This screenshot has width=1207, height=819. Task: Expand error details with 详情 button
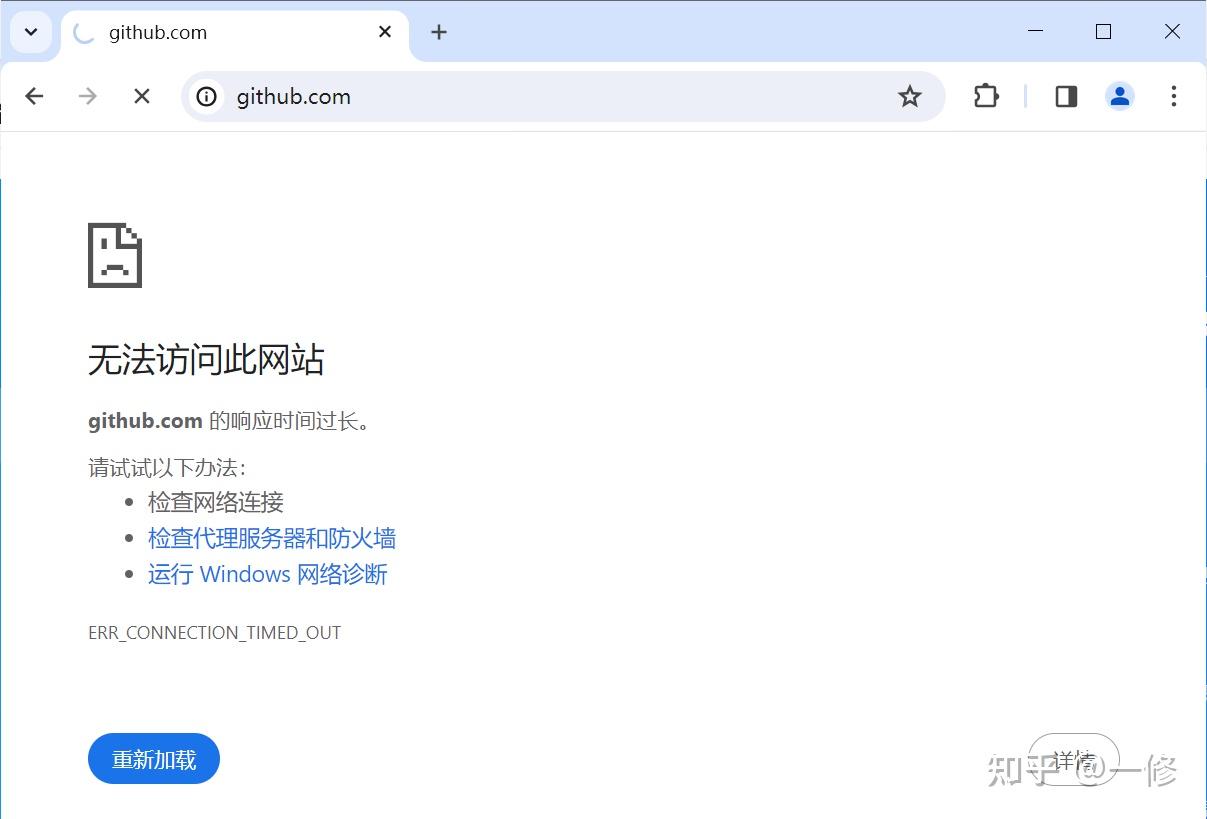[x=1073, y=758]
